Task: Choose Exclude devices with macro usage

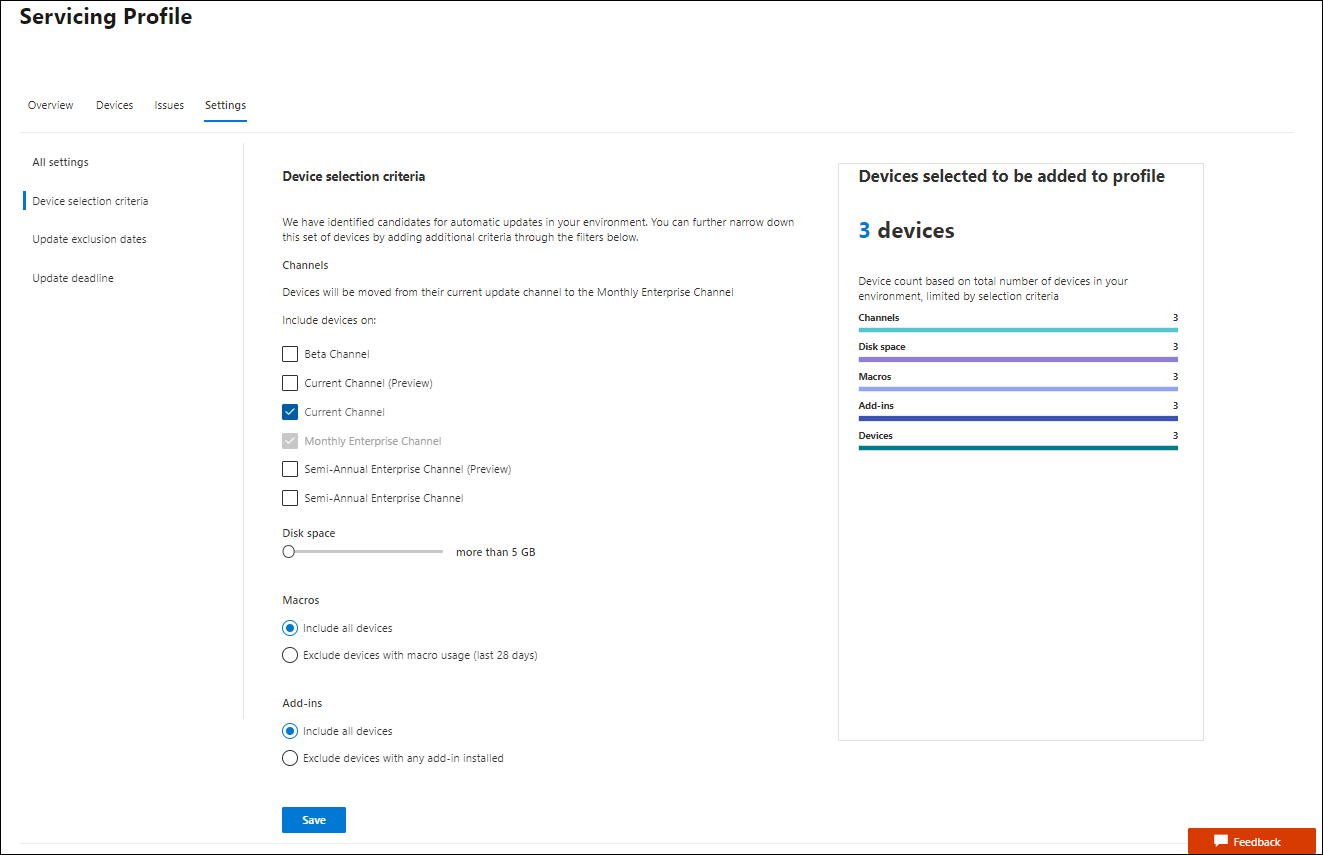Action: coord(290,656)
